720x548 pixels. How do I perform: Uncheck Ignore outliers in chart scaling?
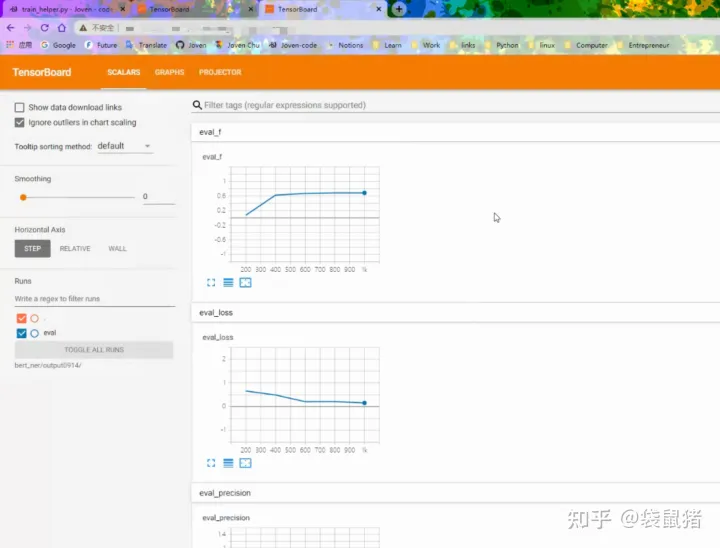pos(20,122)
